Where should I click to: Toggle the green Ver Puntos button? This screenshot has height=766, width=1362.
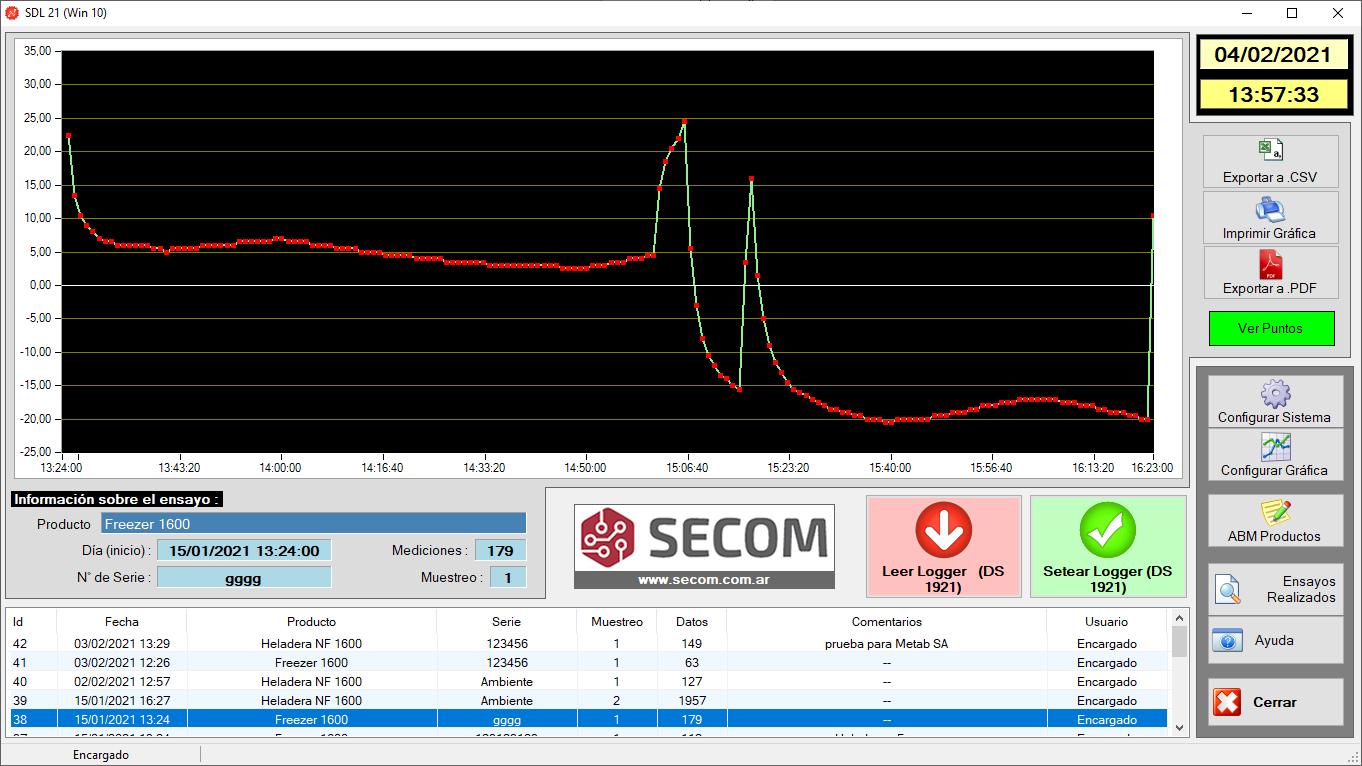tap(1270, 328)
